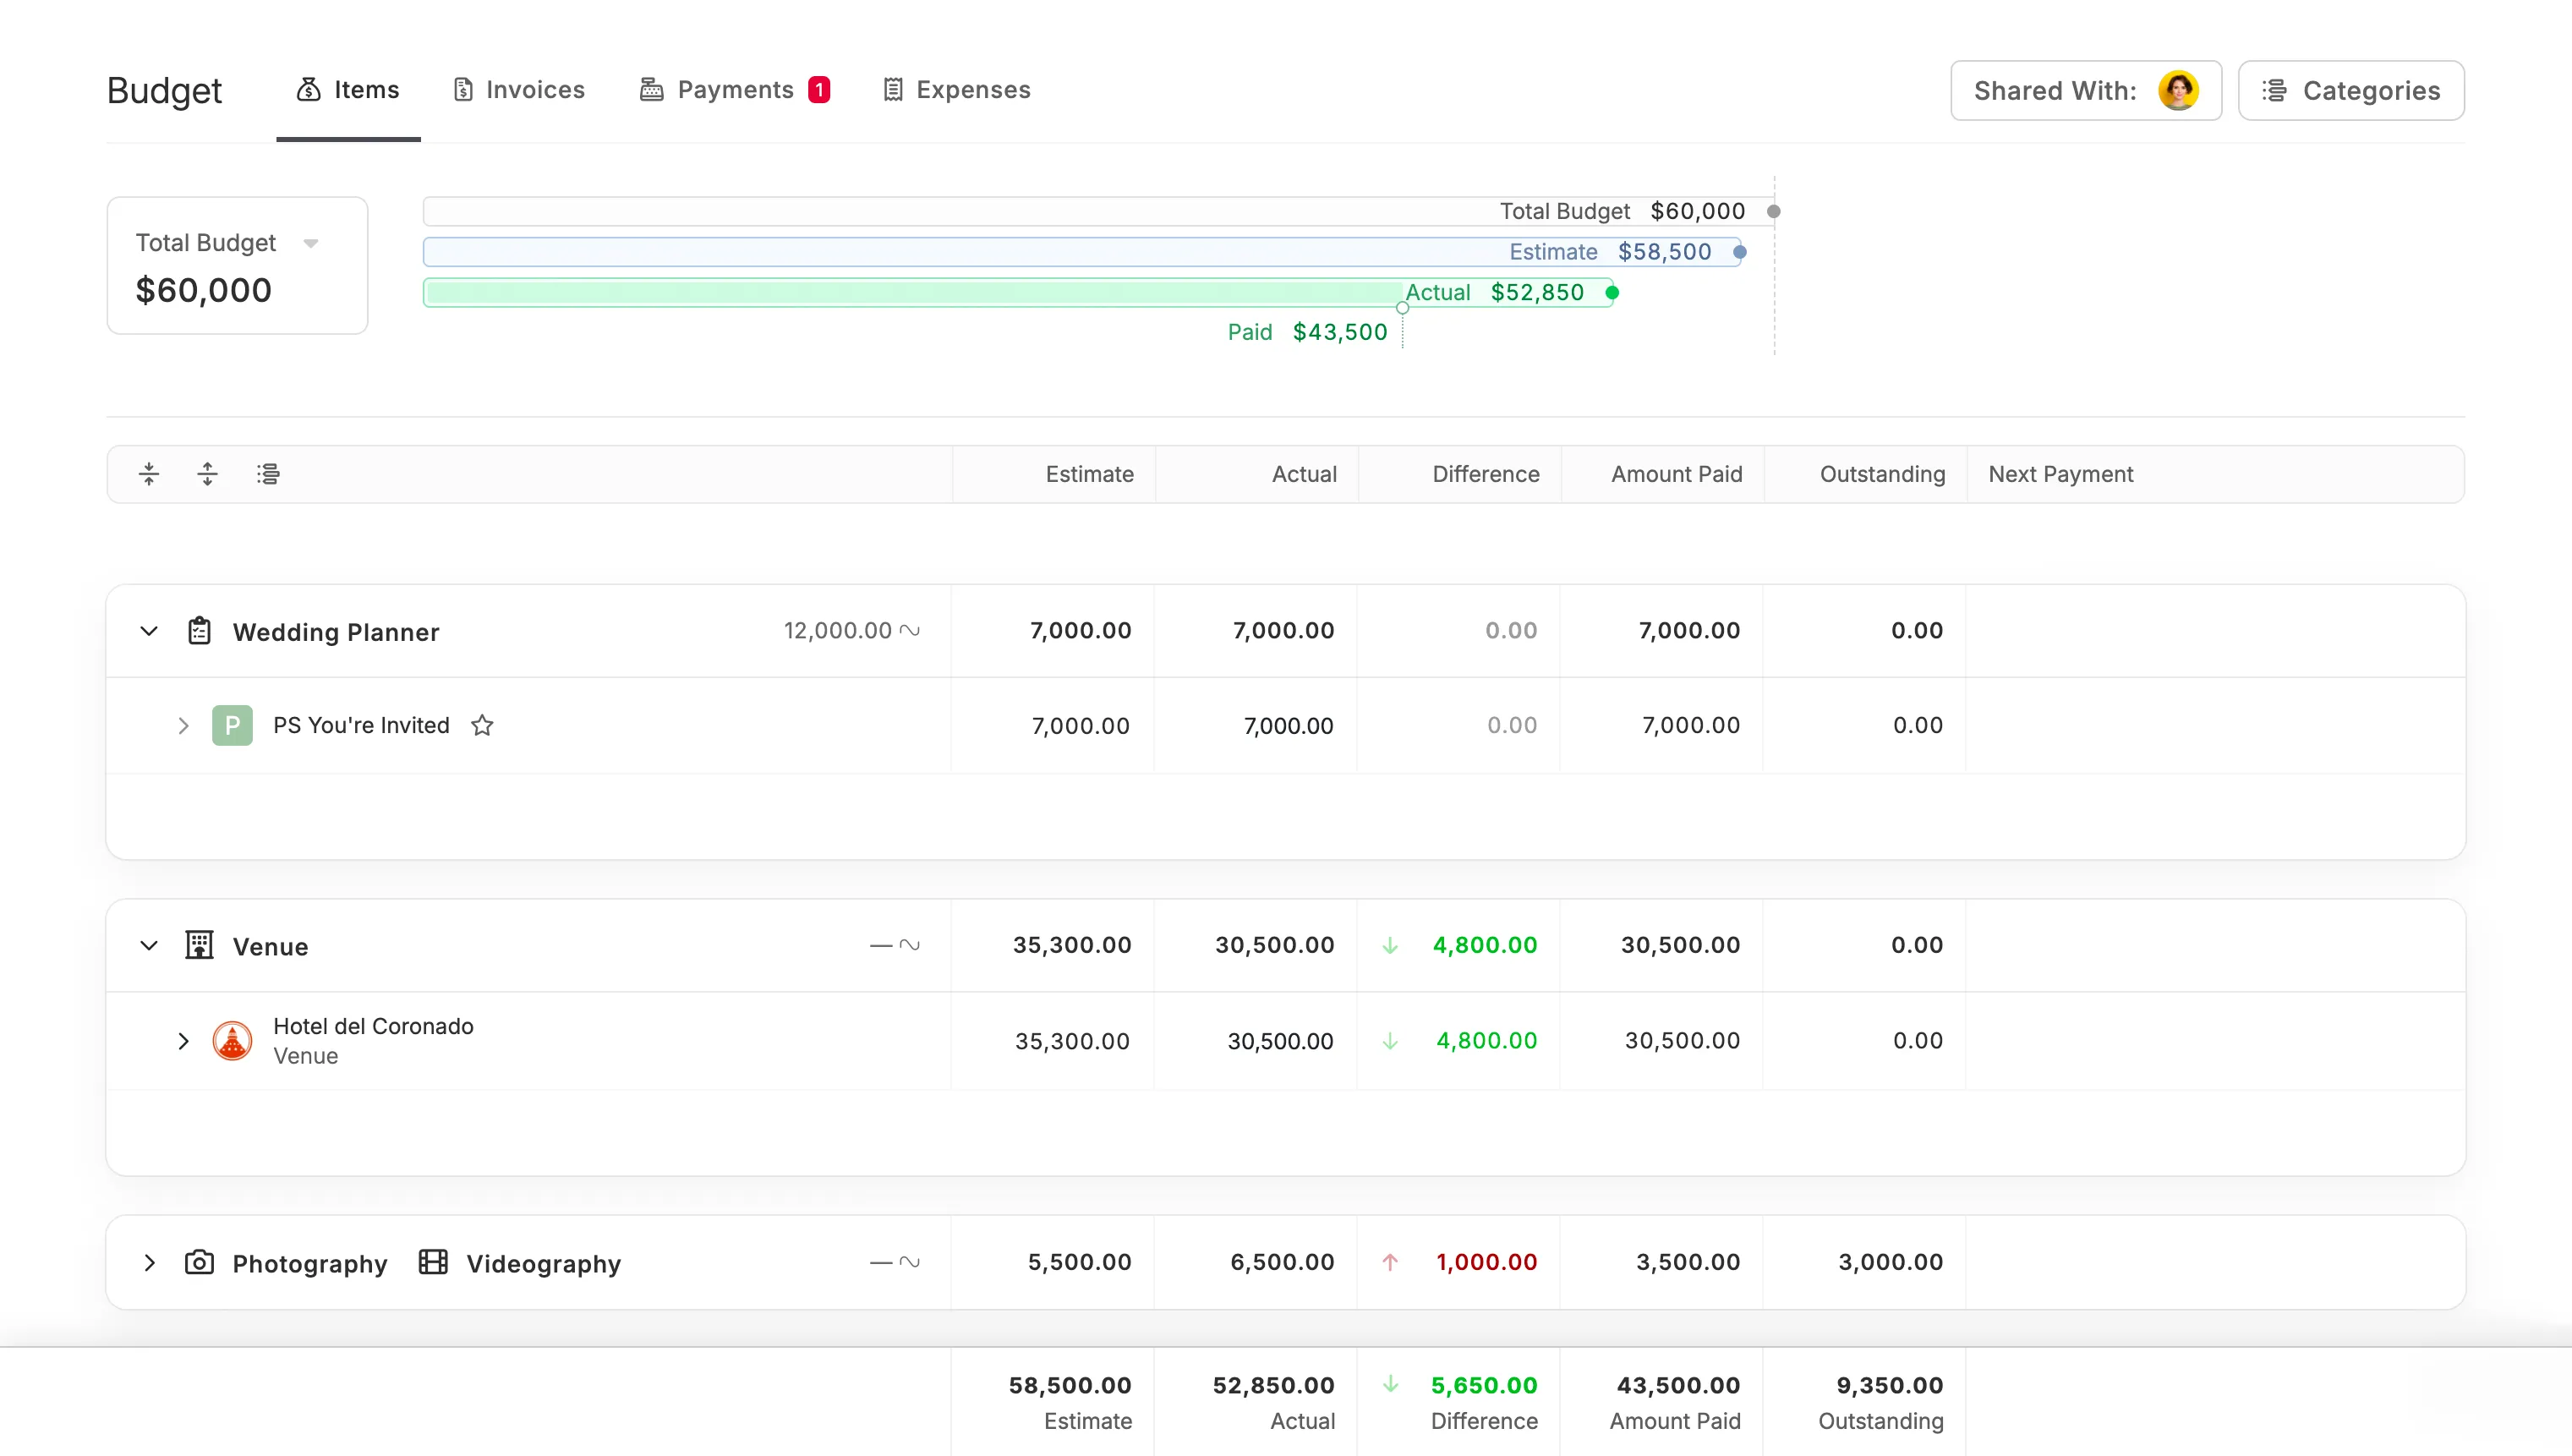Click the trend icon in the Photography row
Image resolution: width=2572 pixels, height=1456 pixels.
[x=909, y=1262]
